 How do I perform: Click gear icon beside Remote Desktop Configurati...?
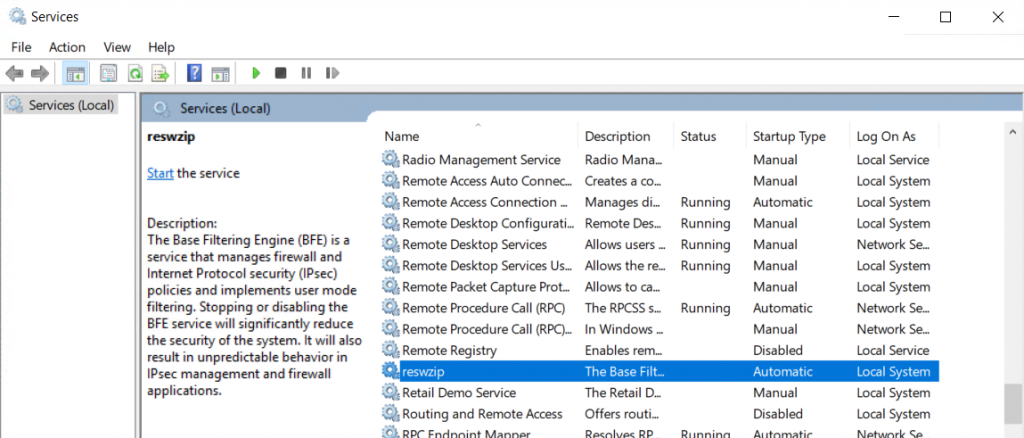coord(391,223)
